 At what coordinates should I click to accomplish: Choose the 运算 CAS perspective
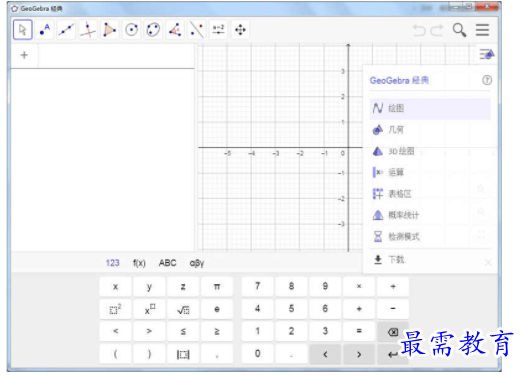[430, 172]
